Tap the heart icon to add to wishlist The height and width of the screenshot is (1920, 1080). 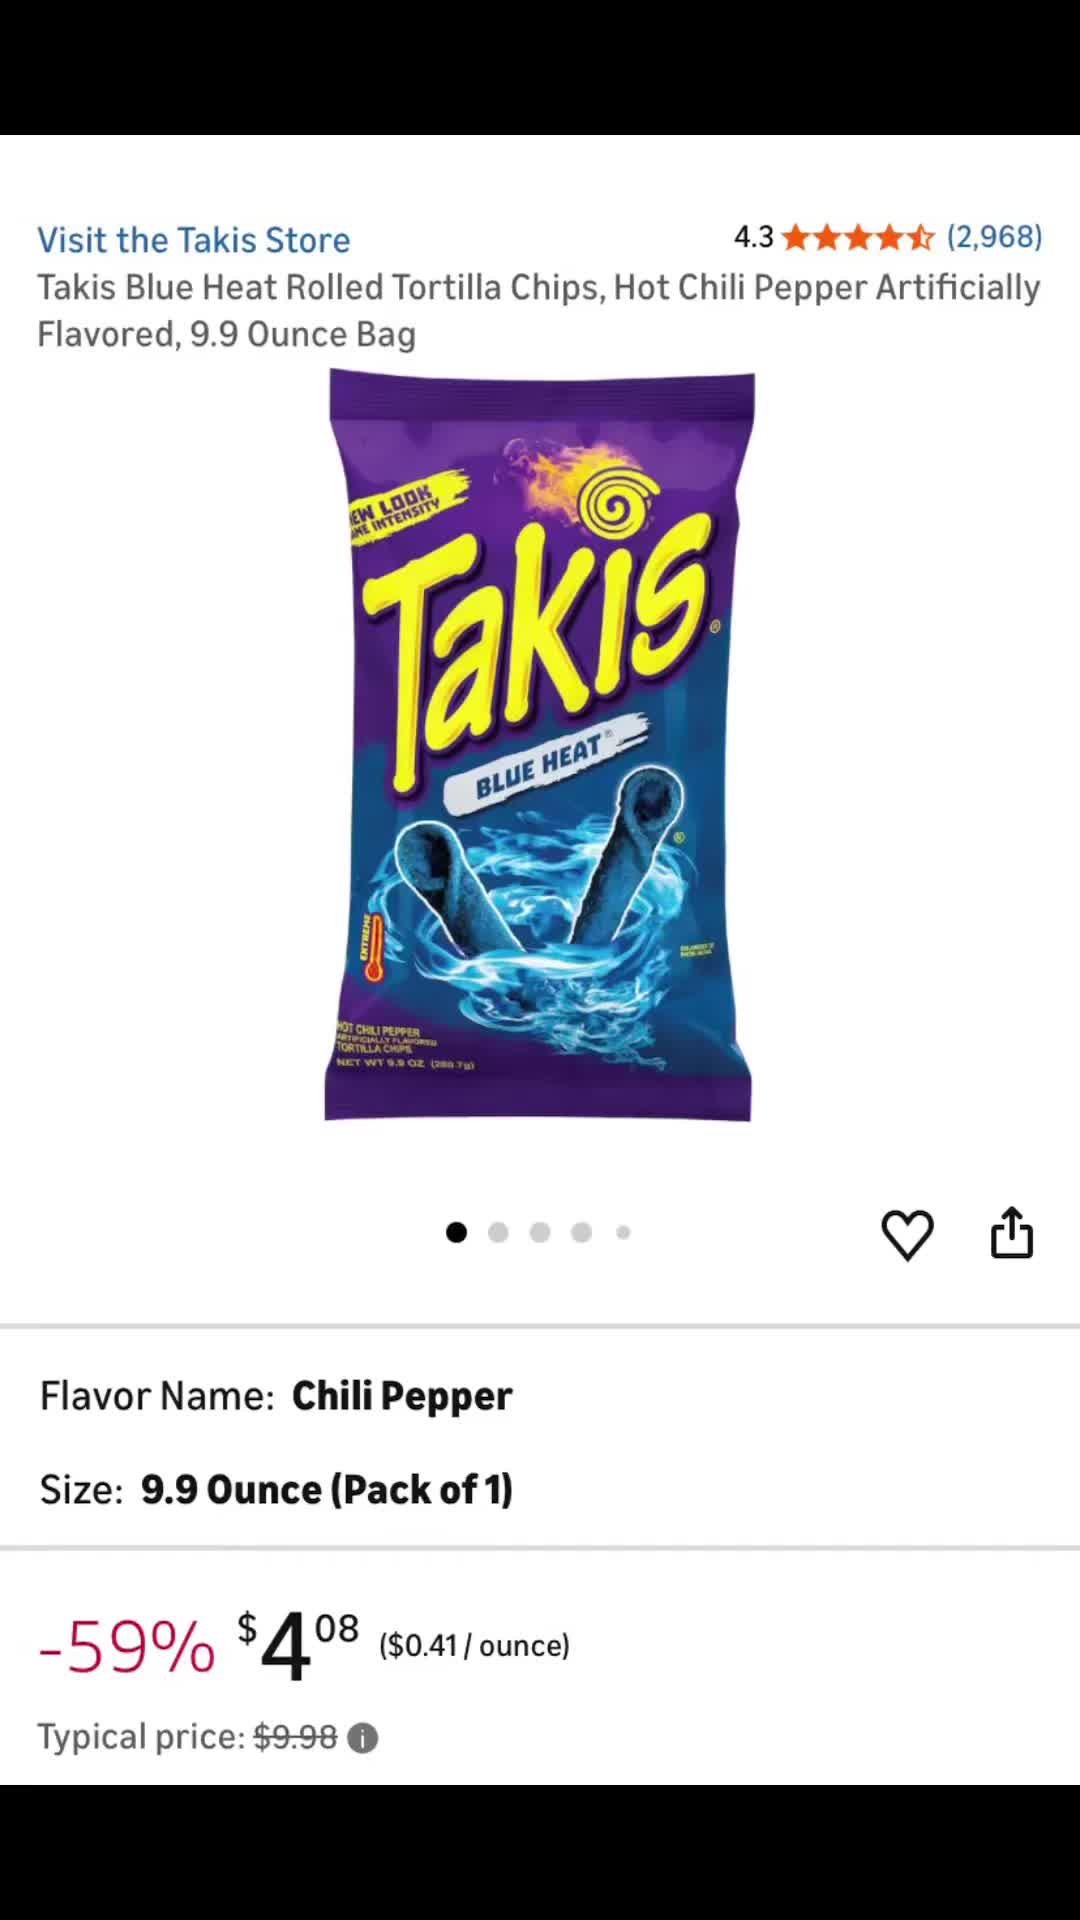(x=907, y=1234)
